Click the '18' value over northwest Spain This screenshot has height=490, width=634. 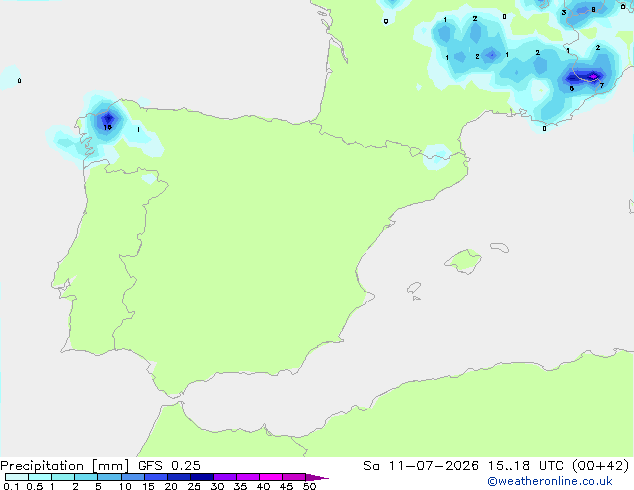click(108, 127)
